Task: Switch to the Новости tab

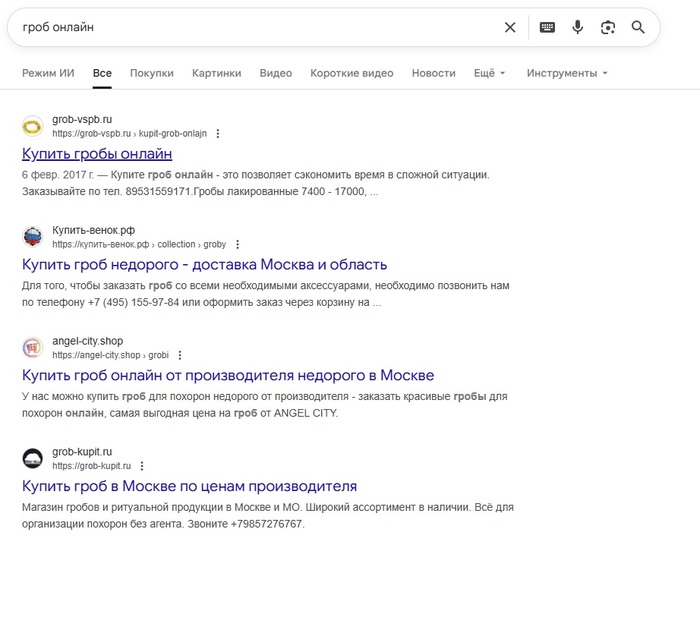Action: coord(433,73)
